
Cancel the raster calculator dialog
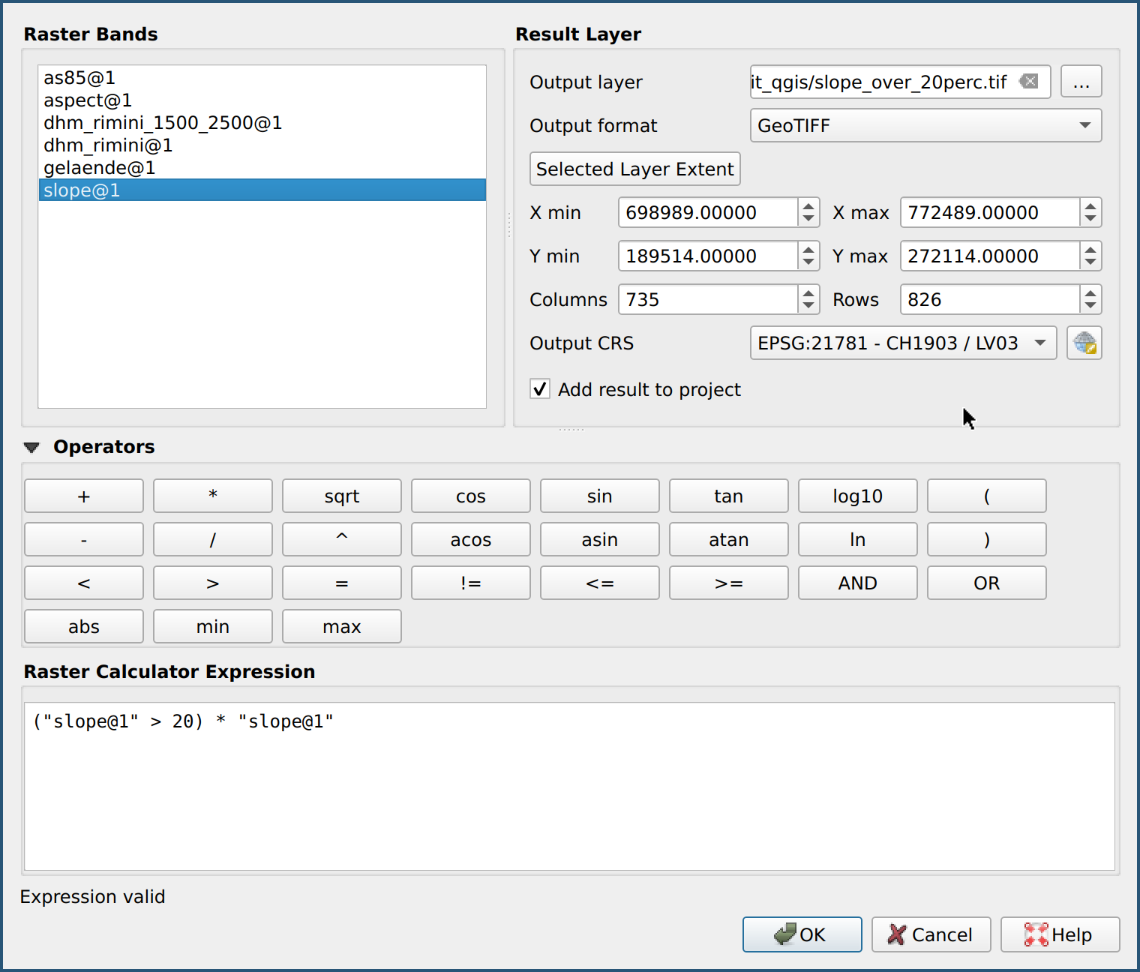pyautogui.click(x=930, y=934)
